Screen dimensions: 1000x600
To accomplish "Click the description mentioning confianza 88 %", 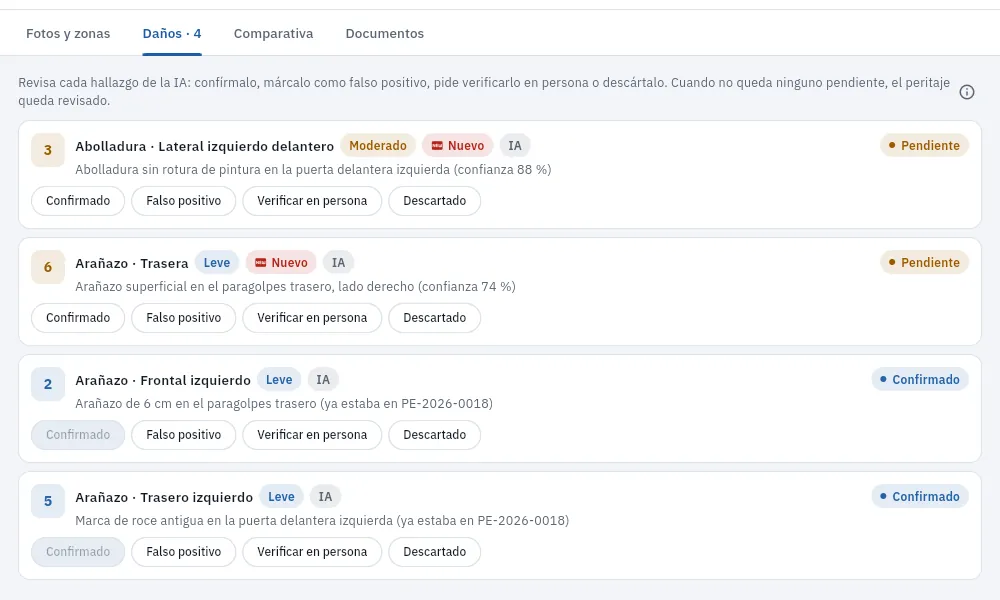I will tap(313, 170).
